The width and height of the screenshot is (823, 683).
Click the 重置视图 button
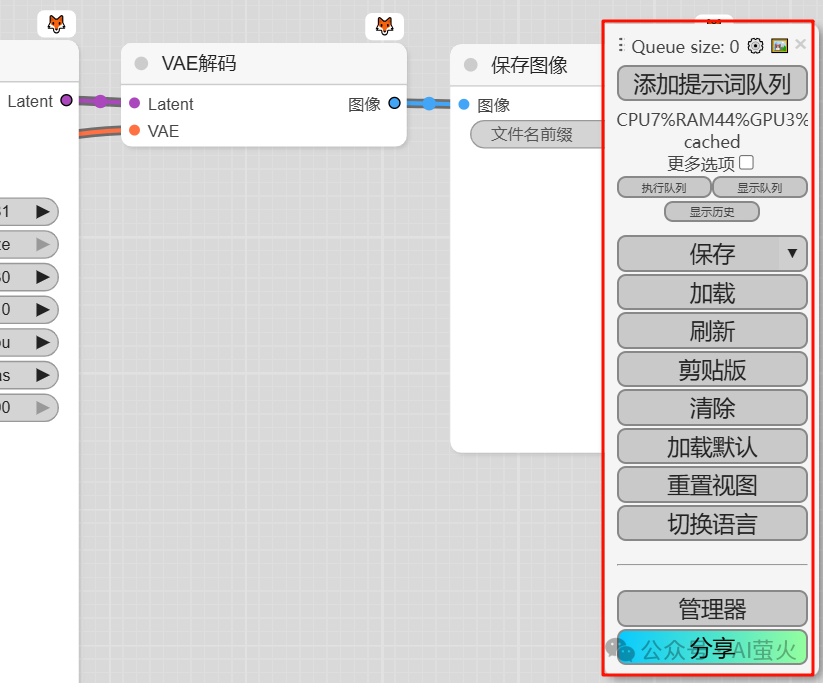click(x=712, y=485)
